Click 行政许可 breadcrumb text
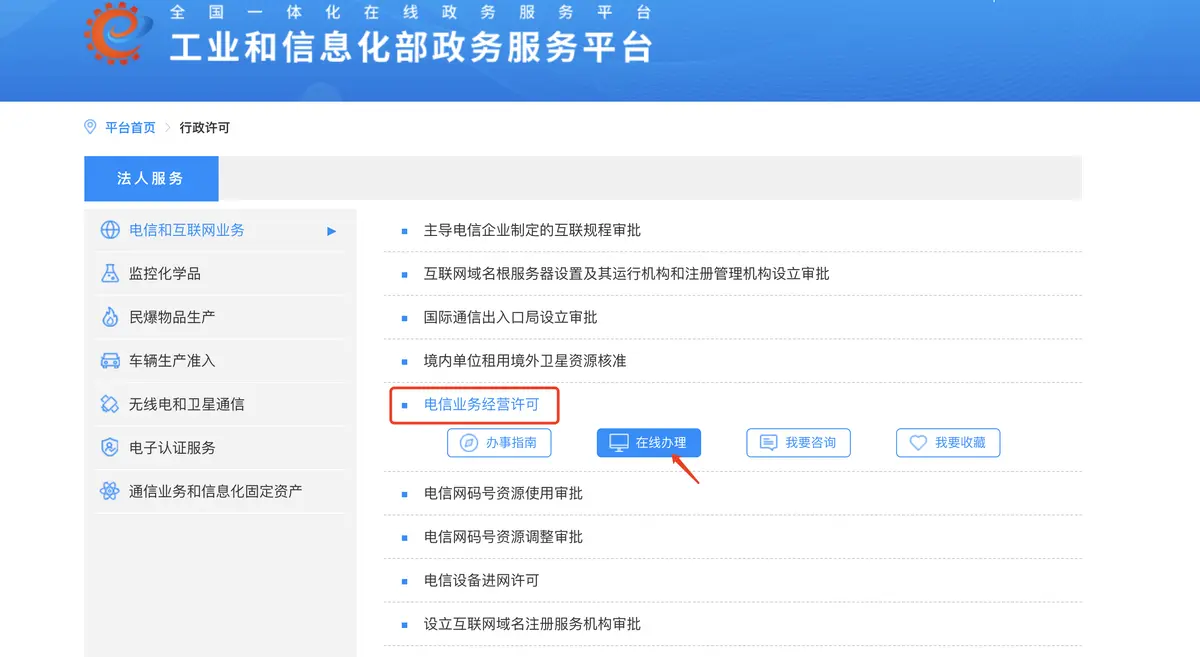This screenshot has height=657, width=1200. [205, 128]
